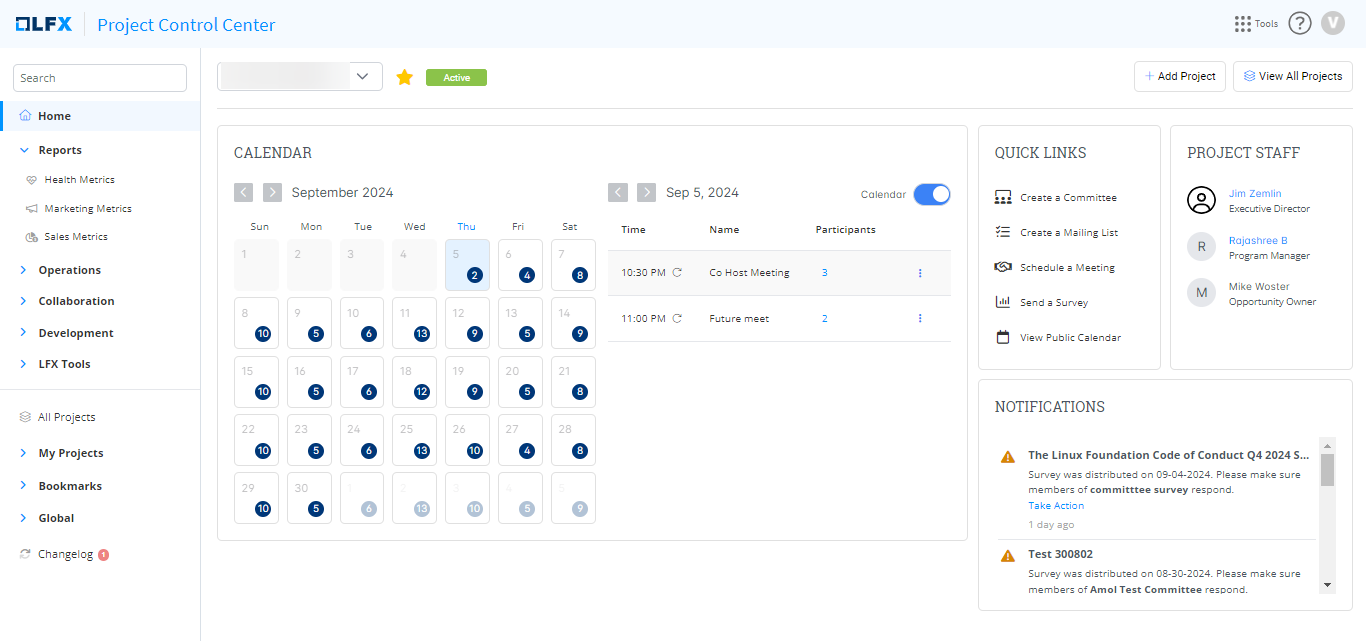Click the user avatar V icon
Screen dimensions: 1366x641
point(1332,24)
